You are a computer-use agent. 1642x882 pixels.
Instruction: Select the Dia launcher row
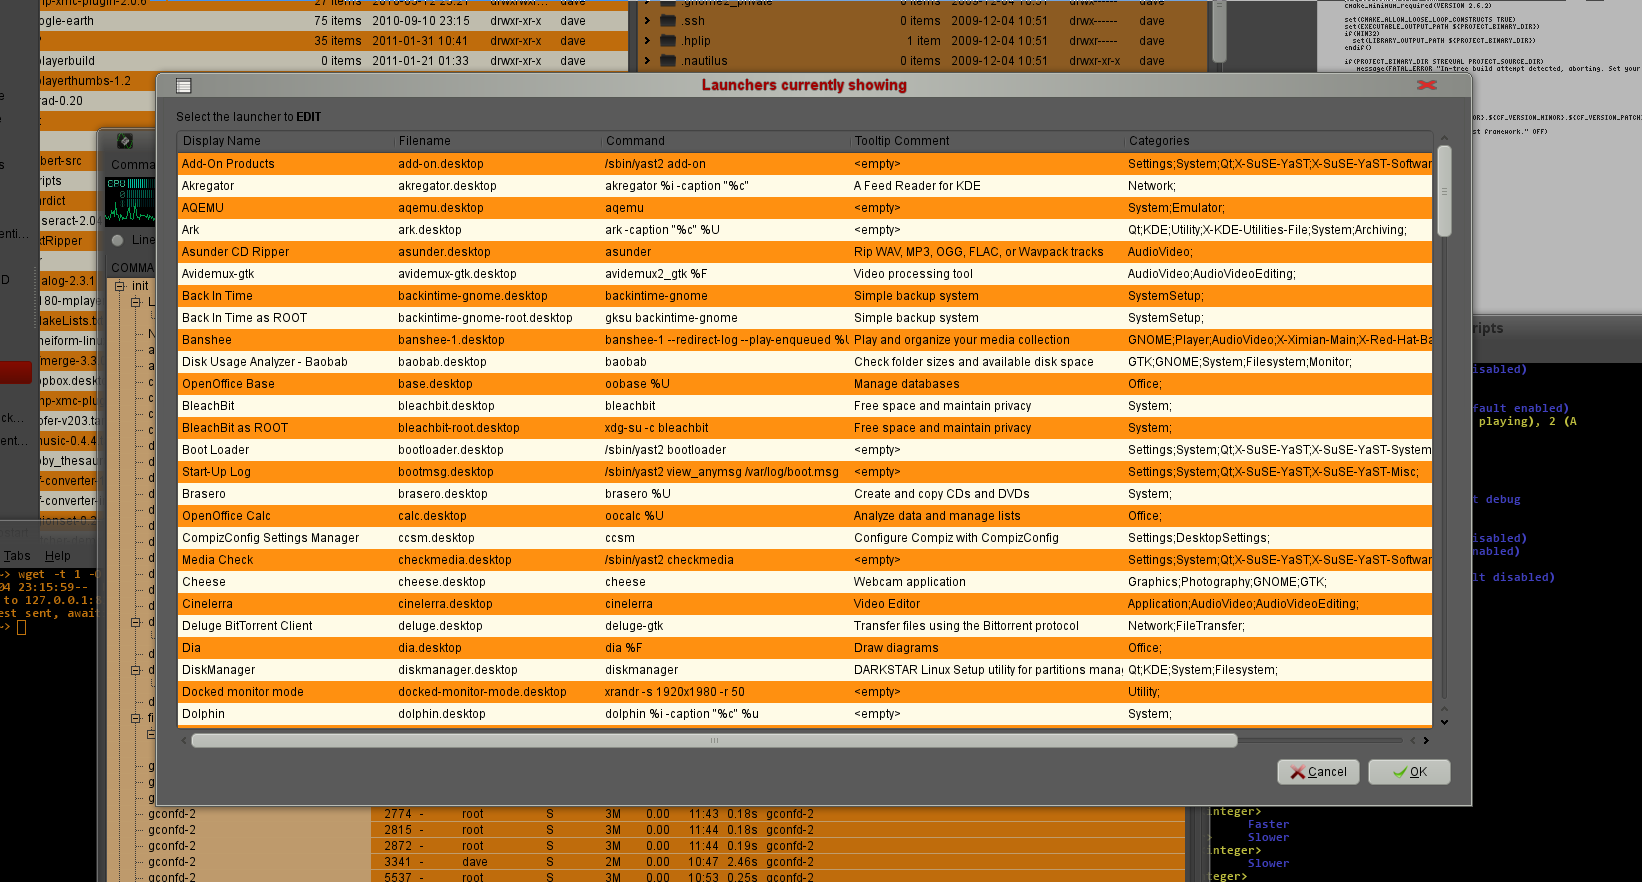(805, 648)
